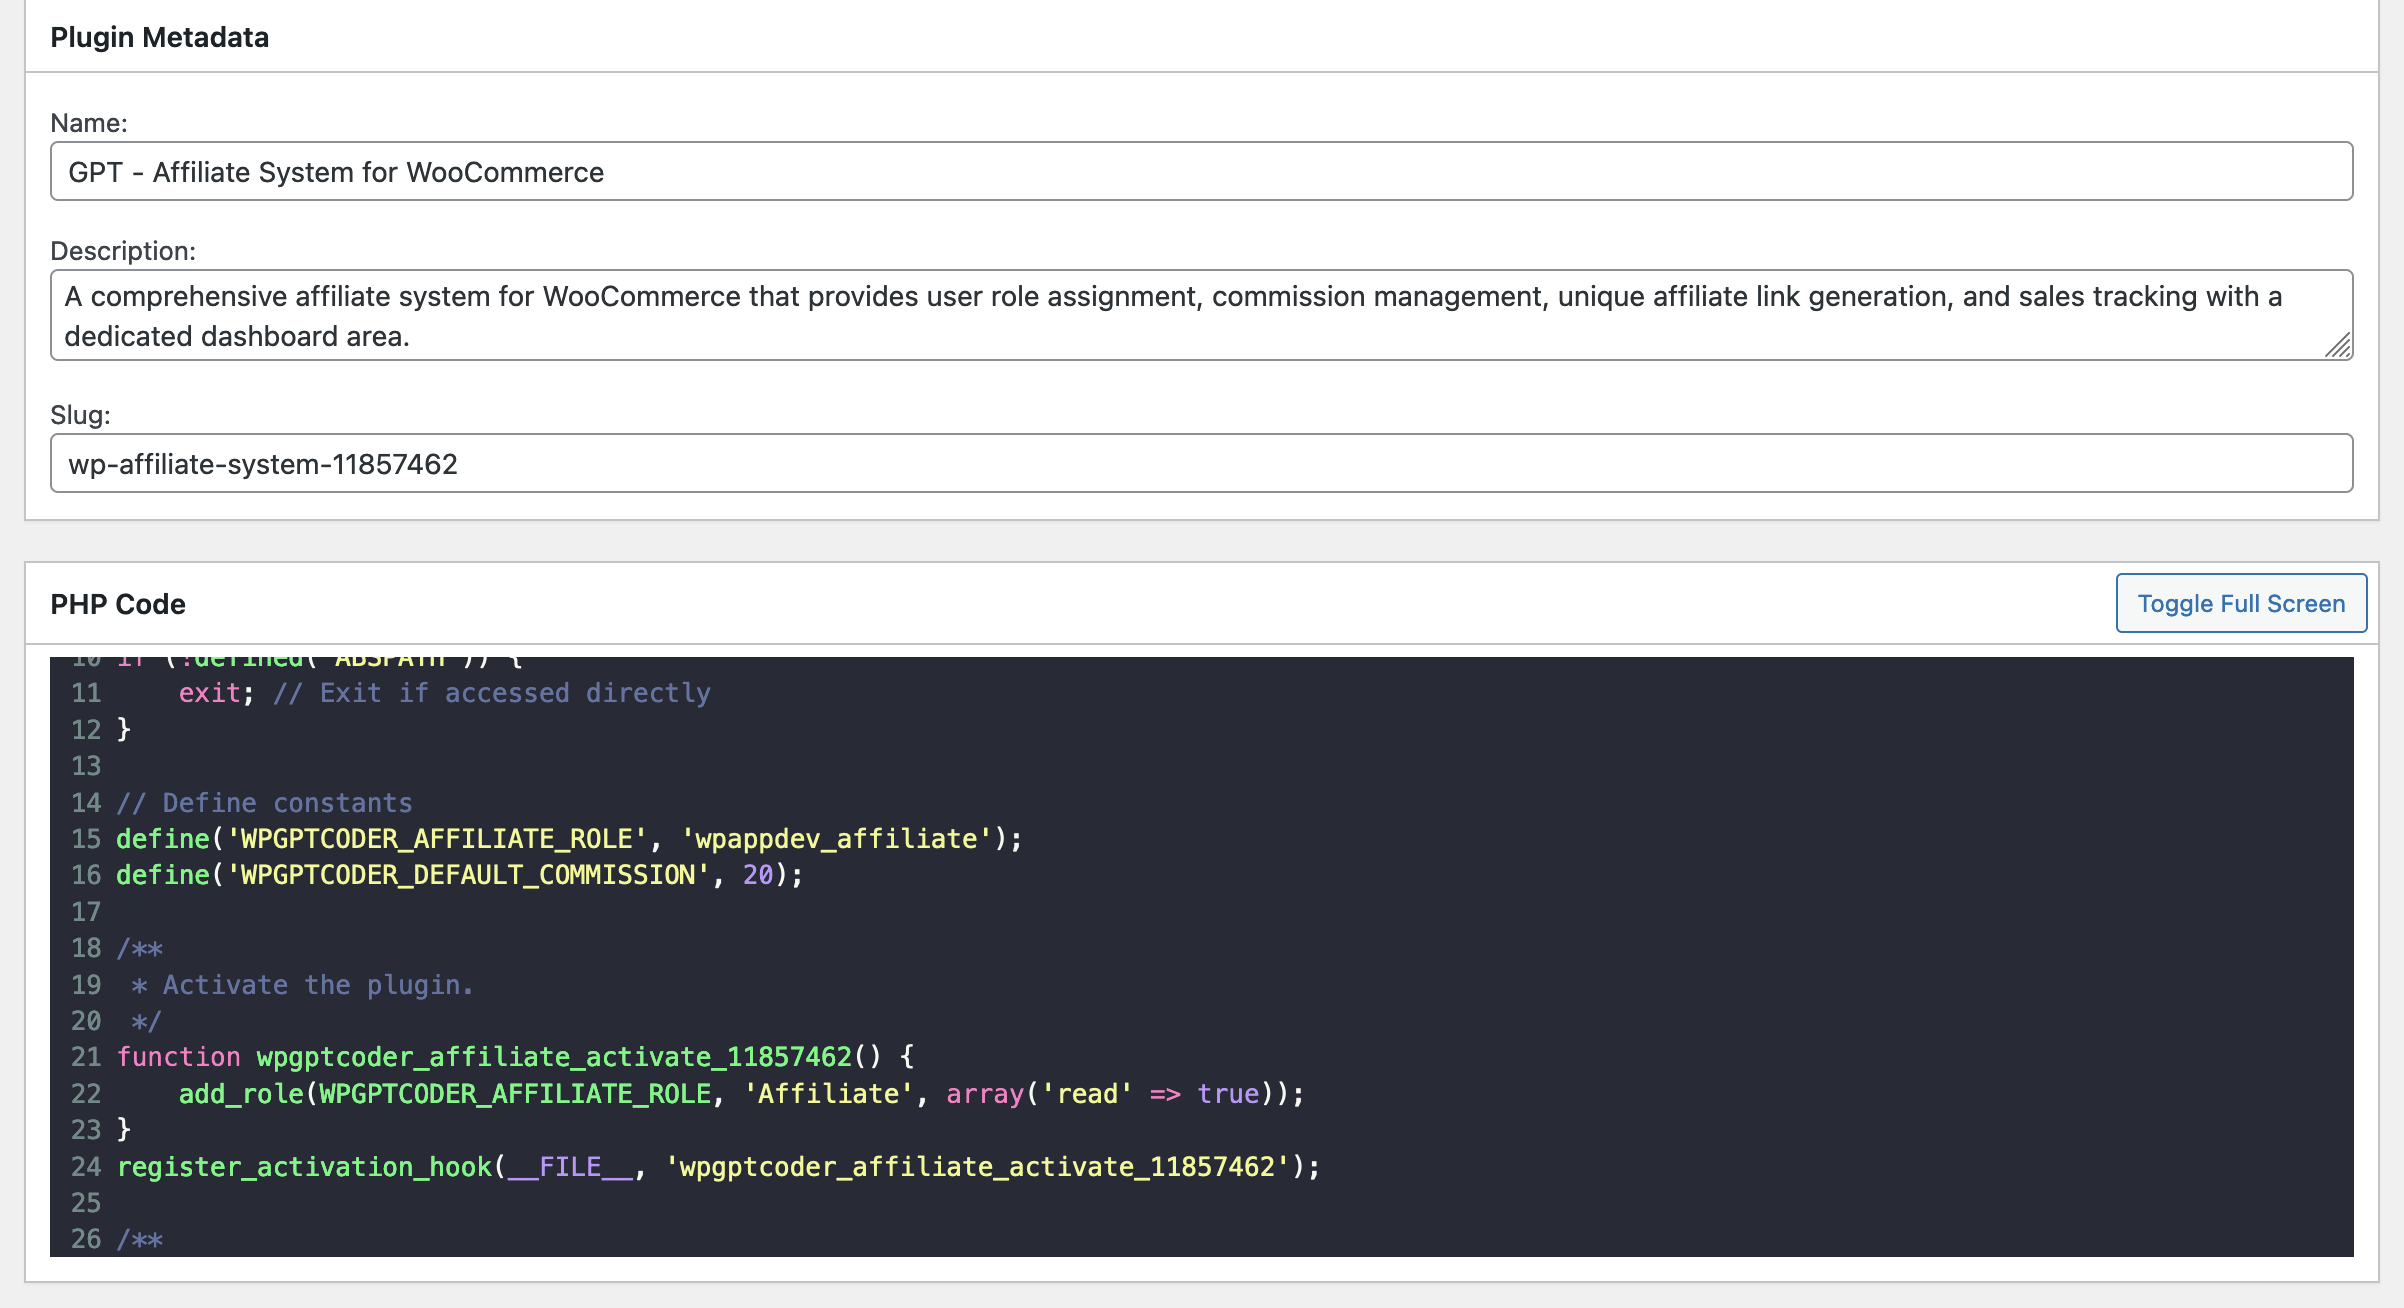
Task: Place cursor on commission value 20
Action: [758, 875]
